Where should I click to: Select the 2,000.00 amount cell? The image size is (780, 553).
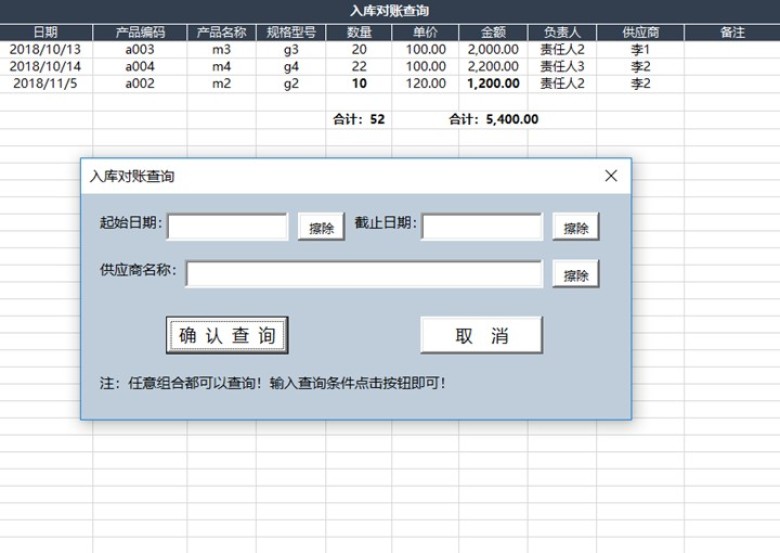(493, 50)
